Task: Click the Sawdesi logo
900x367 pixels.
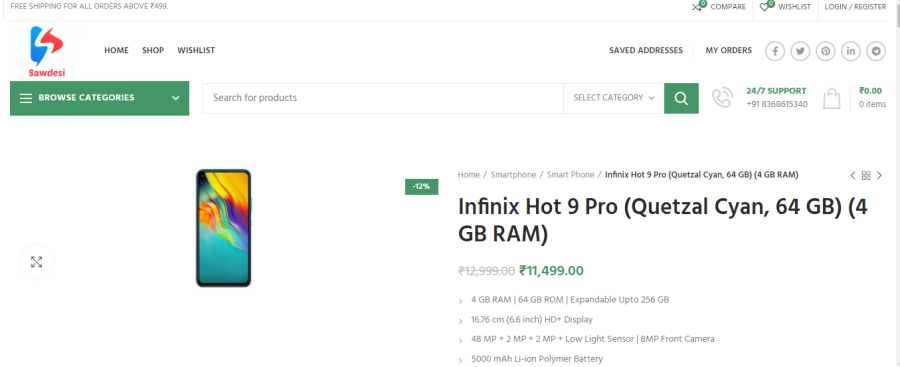Action: point(46,51)
